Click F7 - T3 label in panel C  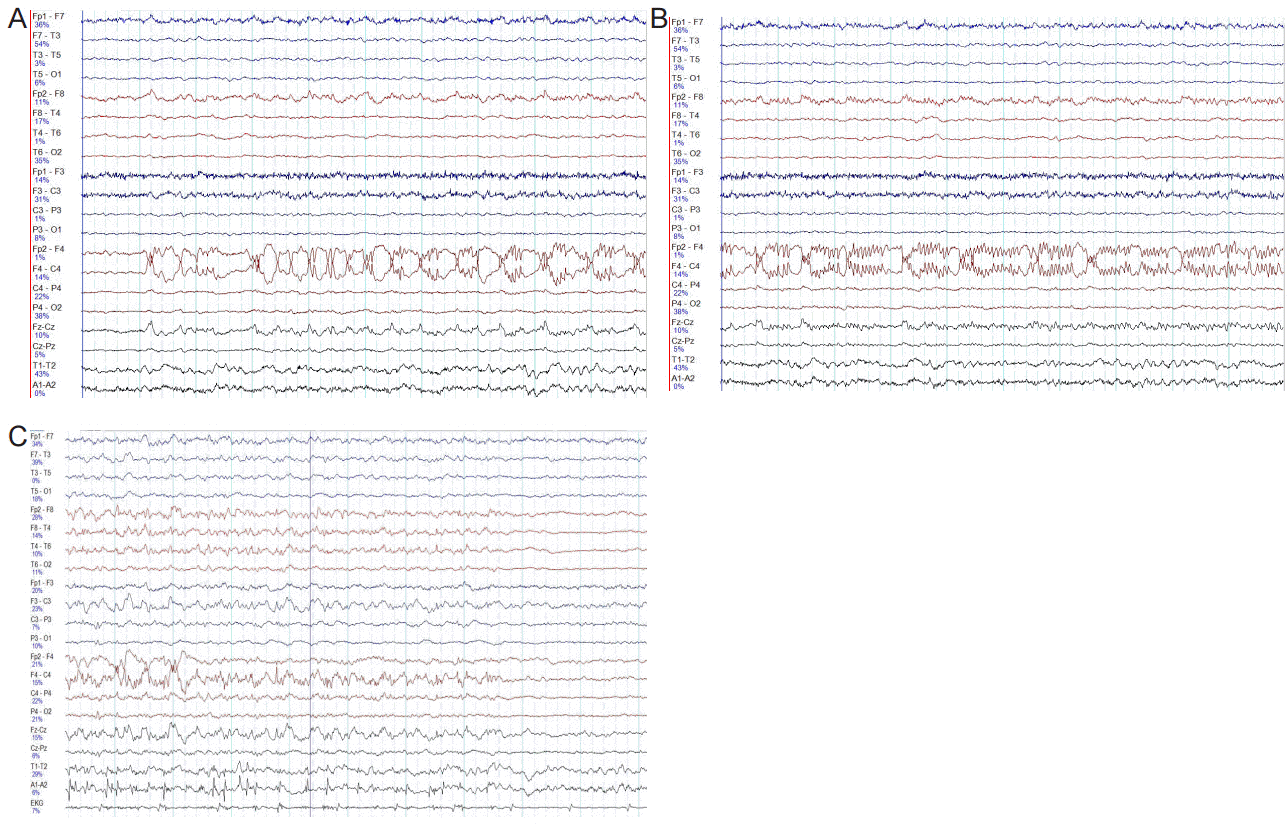42,455
